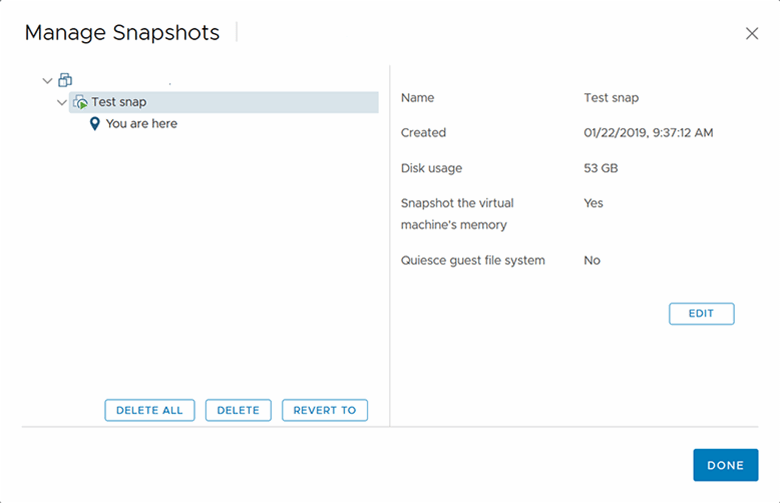
Task: Click the snapshot name value Test snap
Action: click(611, 98)
